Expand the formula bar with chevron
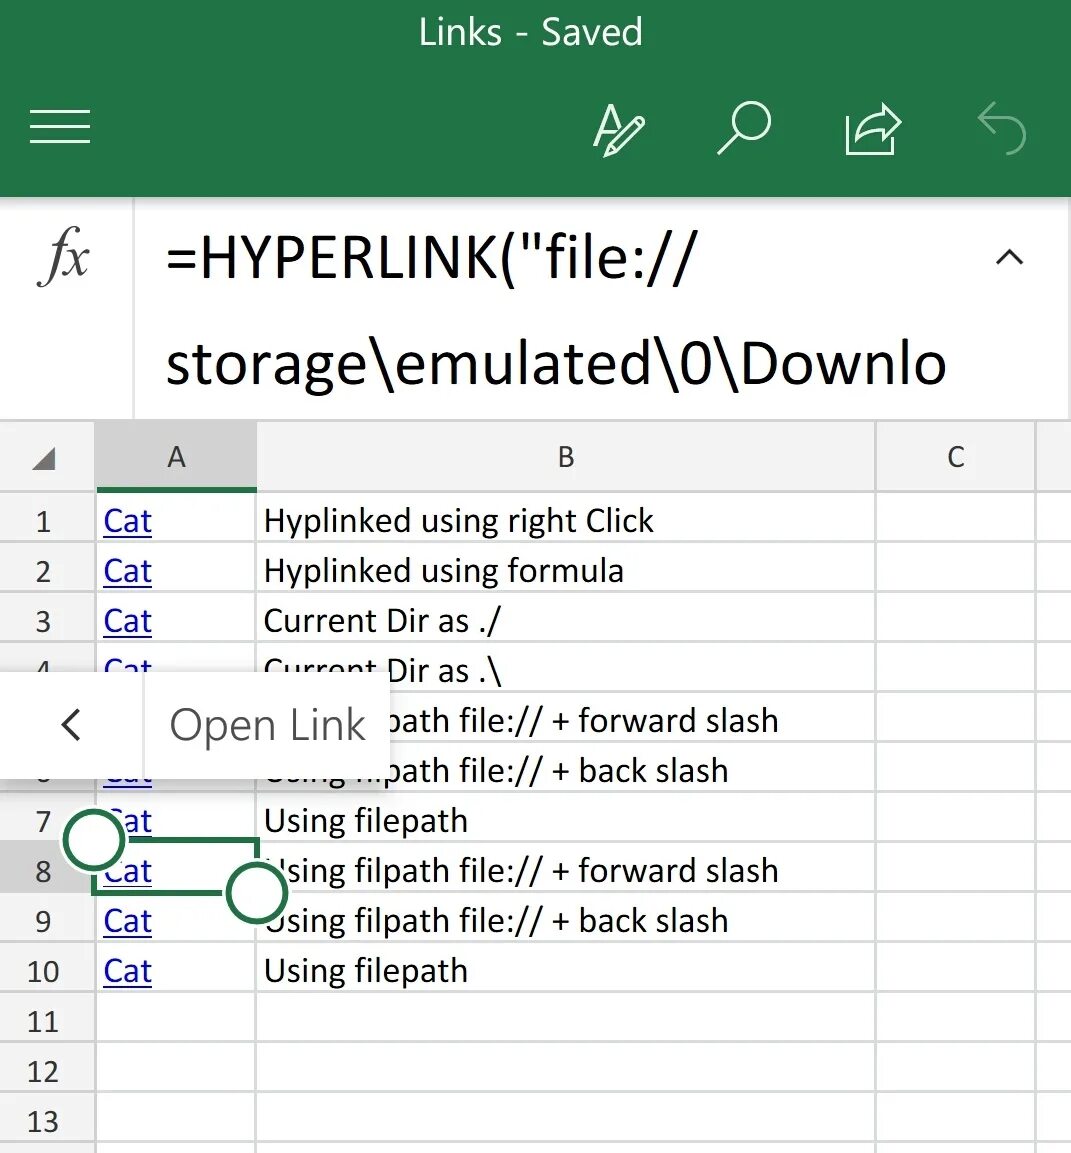This screenshot has width=1071, height=1153. pos(1010,258)
